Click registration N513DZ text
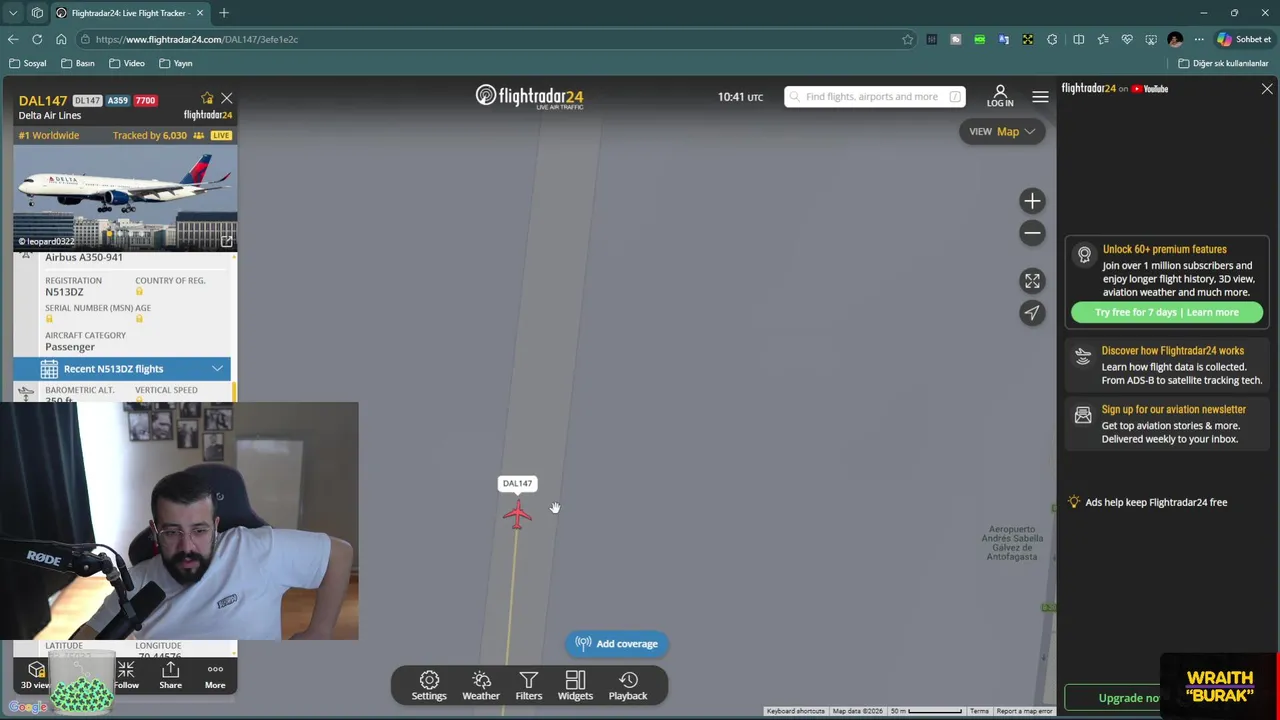This screenshot has height=720, width=1280. (64, 292)
